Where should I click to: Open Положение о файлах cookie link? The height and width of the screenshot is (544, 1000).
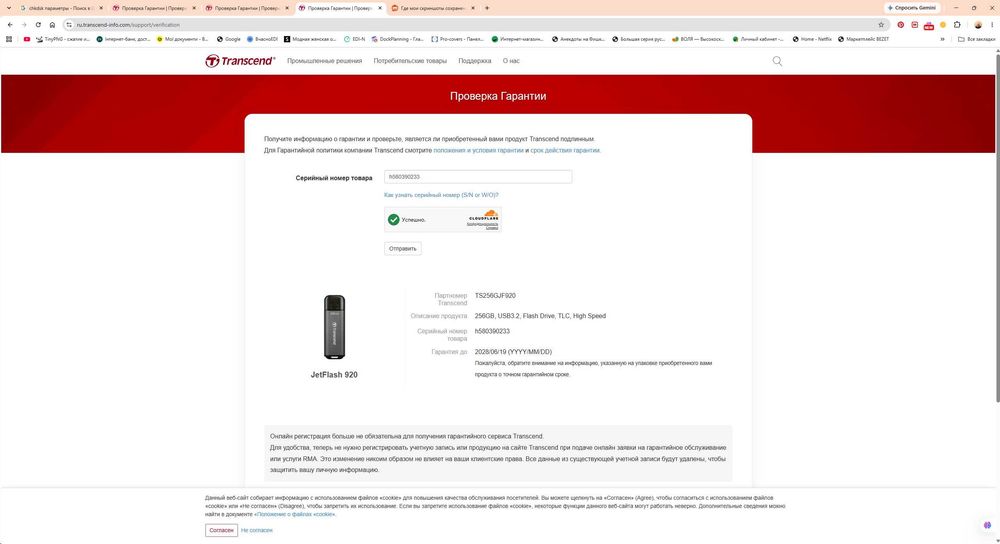pyautogui.click(x=295, y=515)
